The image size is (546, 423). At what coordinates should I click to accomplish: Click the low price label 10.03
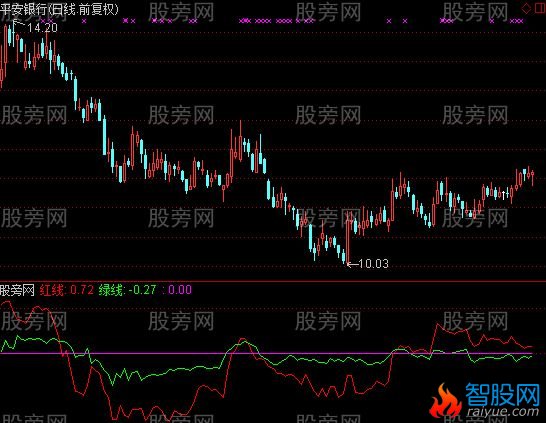click(x=373, y=264)
